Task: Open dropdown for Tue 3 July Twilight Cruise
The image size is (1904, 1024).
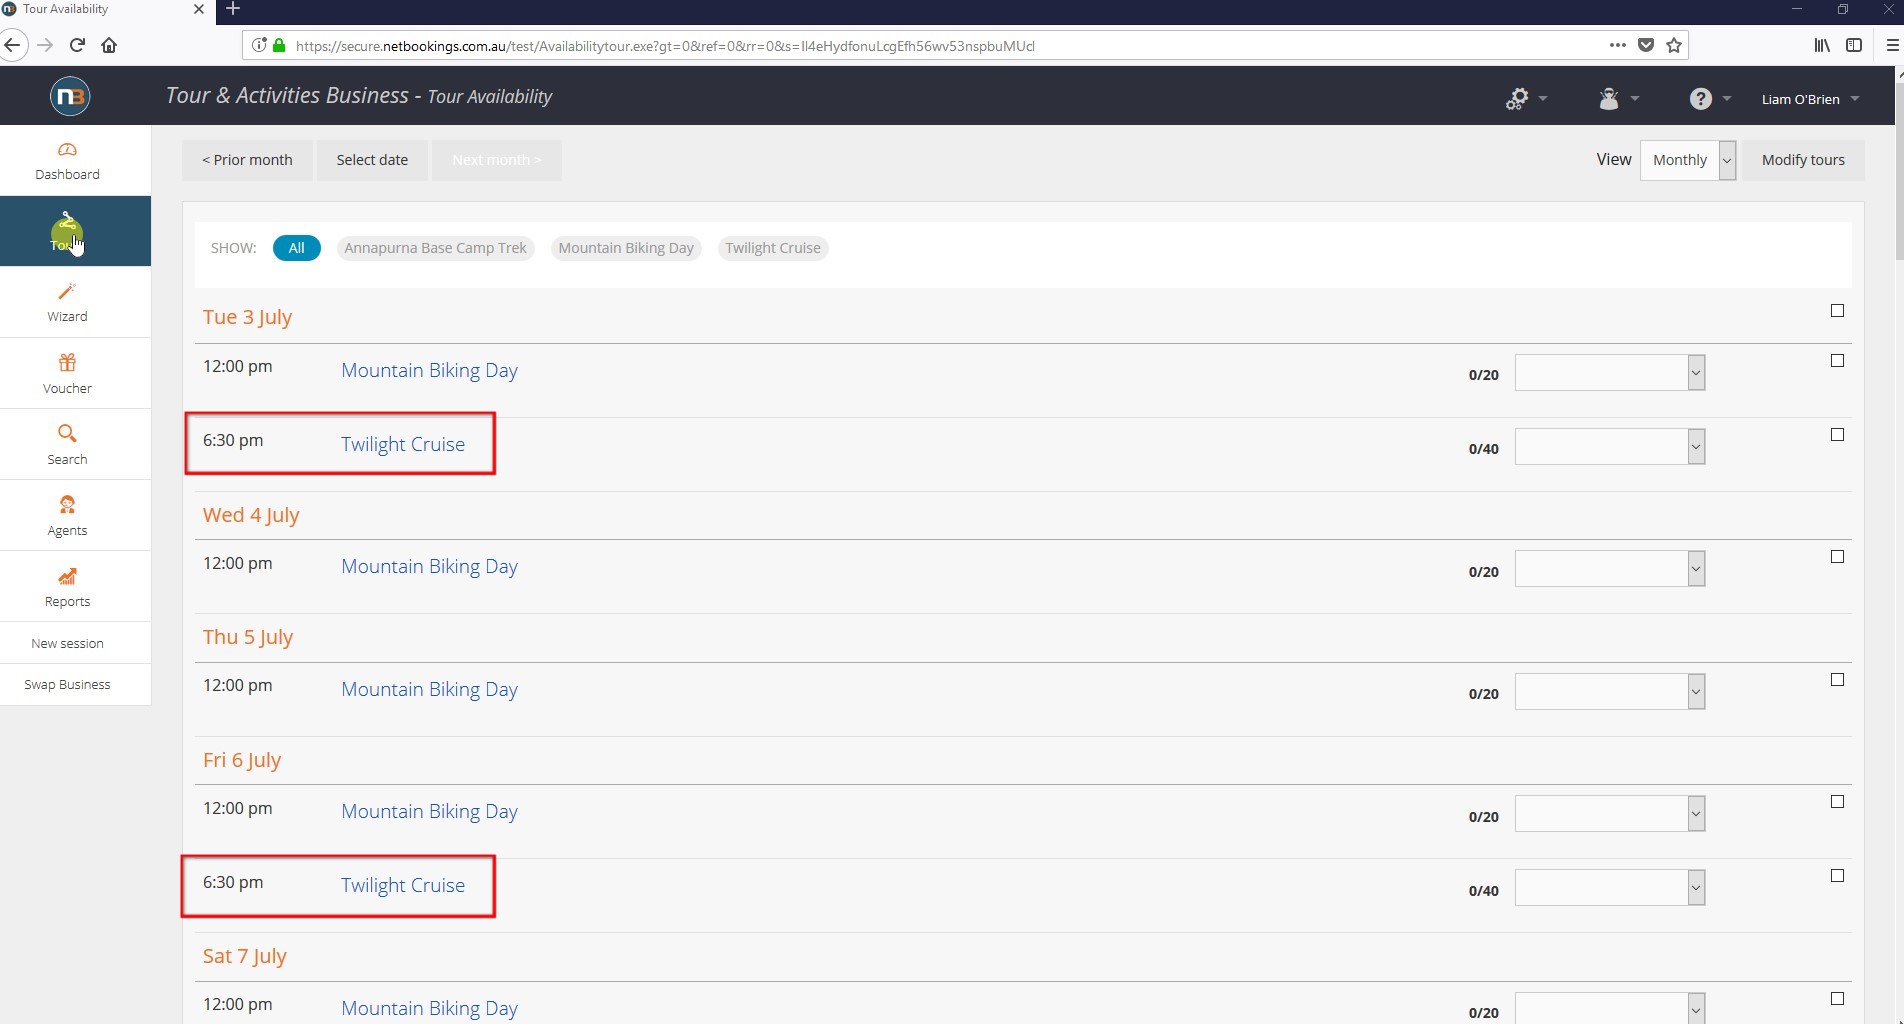Action: point(1610,447)
